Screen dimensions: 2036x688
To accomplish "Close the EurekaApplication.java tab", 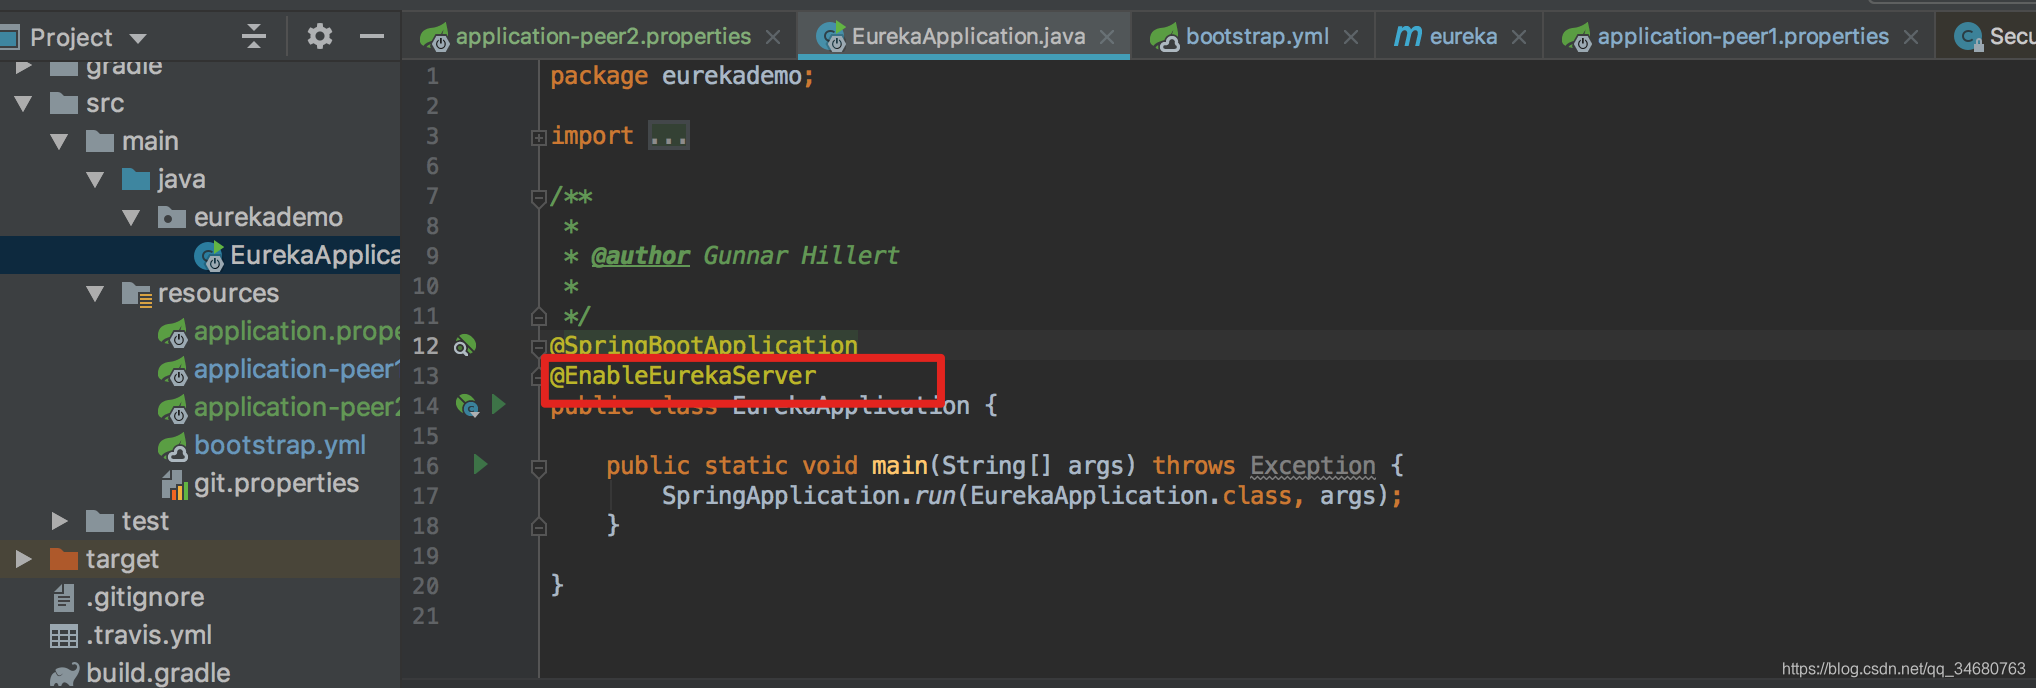I will pos(1107,37).
